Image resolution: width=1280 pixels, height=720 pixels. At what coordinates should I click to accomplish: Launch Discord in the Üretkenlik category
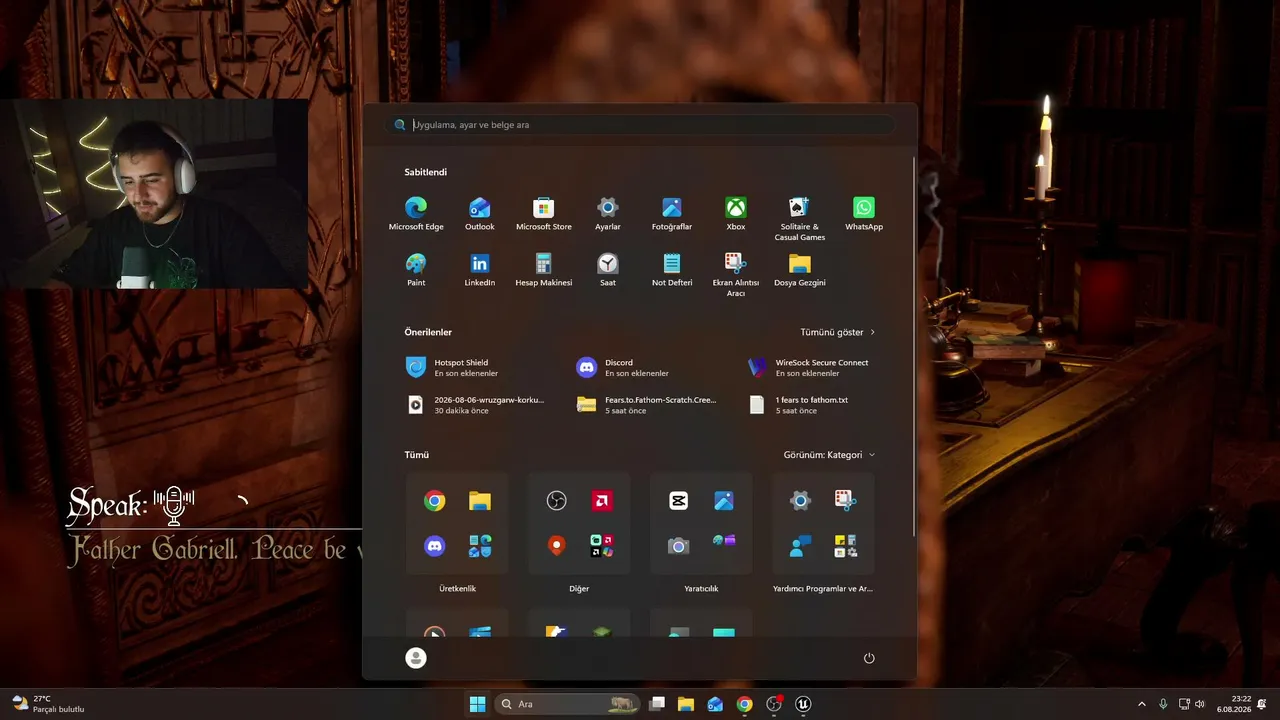click(x=434, y=546)
